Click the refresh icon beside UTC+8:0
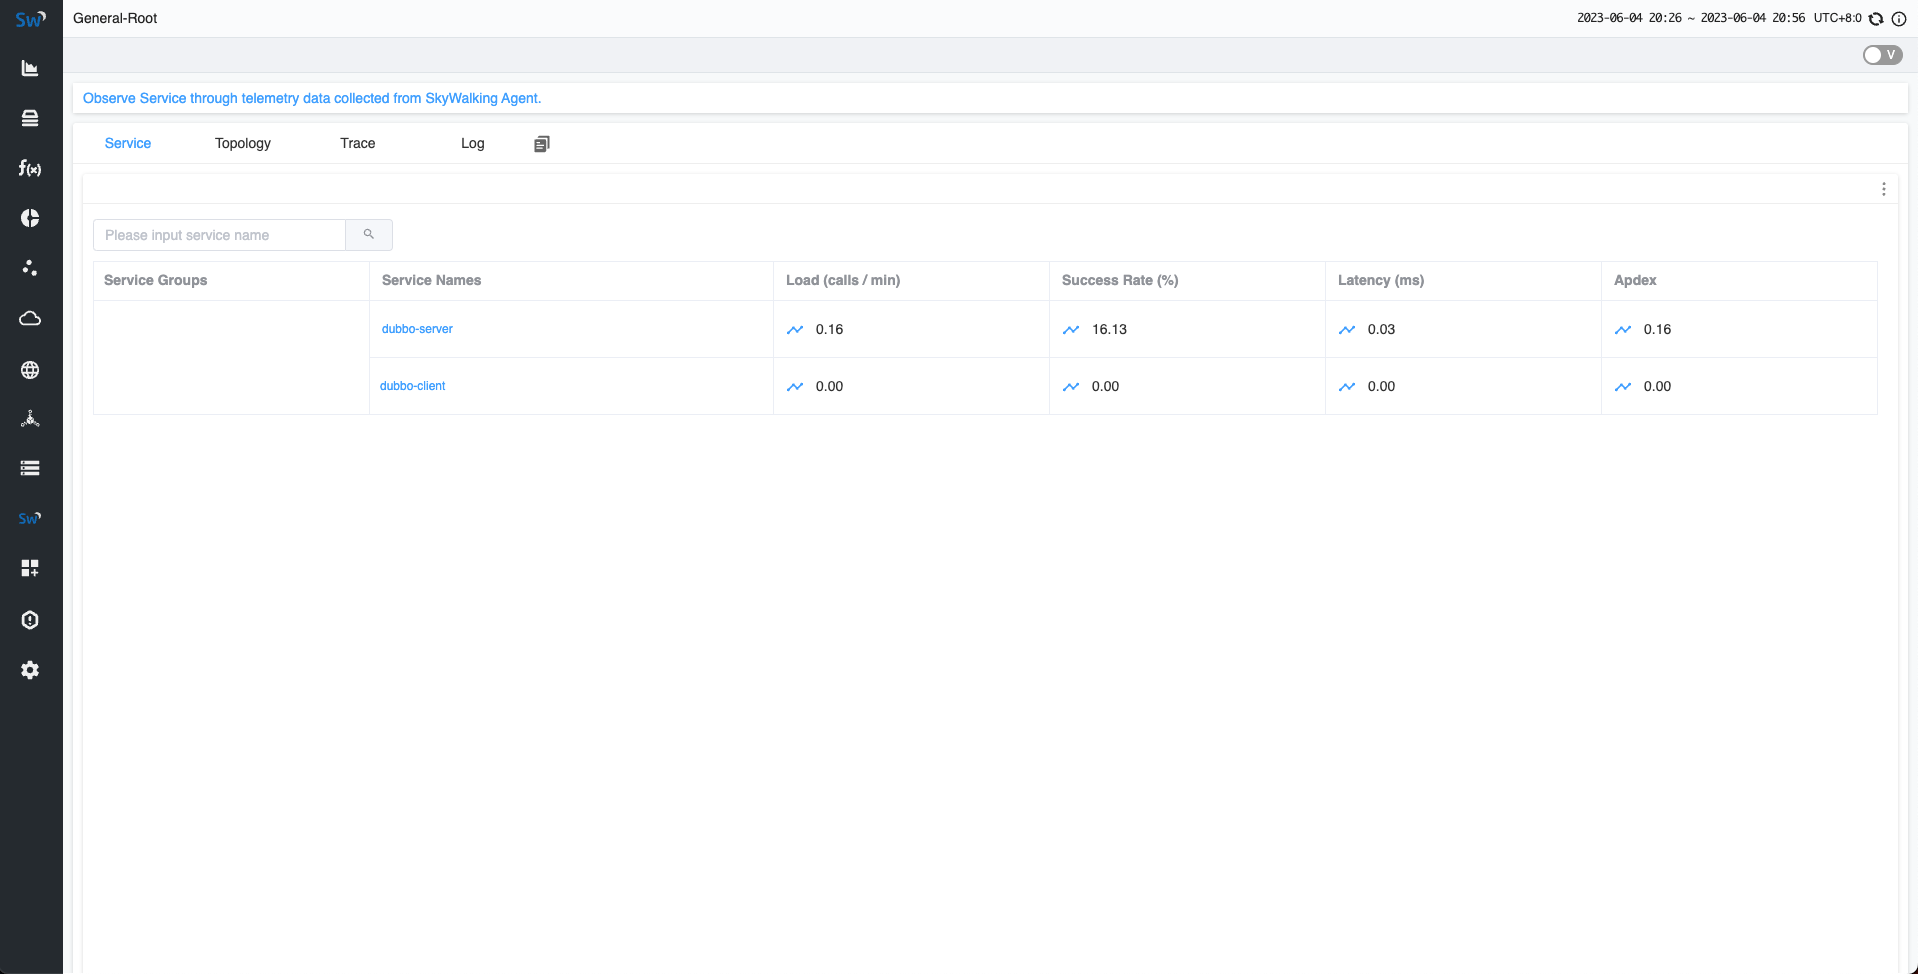Image resolution: width=1918 pixels, height=974 pixels. click(x=1876, y=19)
